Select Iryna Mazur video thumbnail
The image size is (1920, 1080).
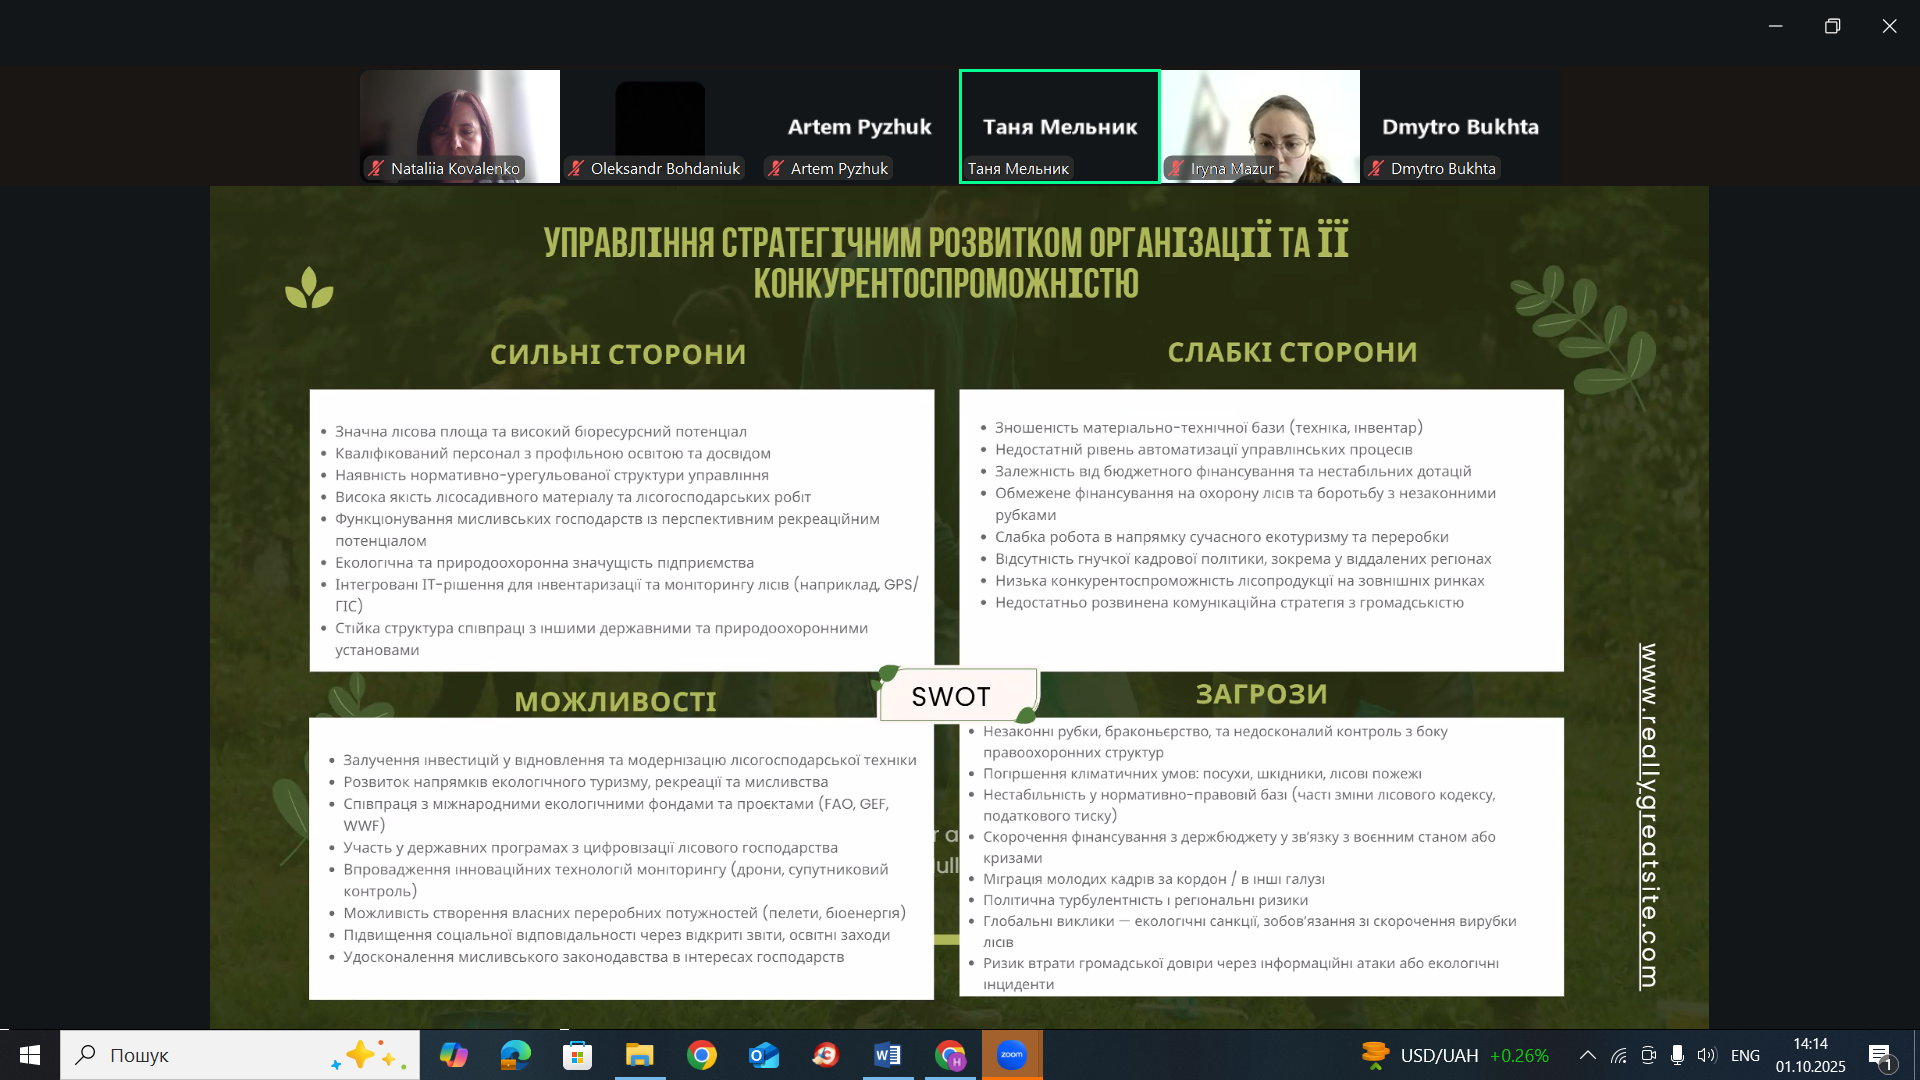point(1259,127)
